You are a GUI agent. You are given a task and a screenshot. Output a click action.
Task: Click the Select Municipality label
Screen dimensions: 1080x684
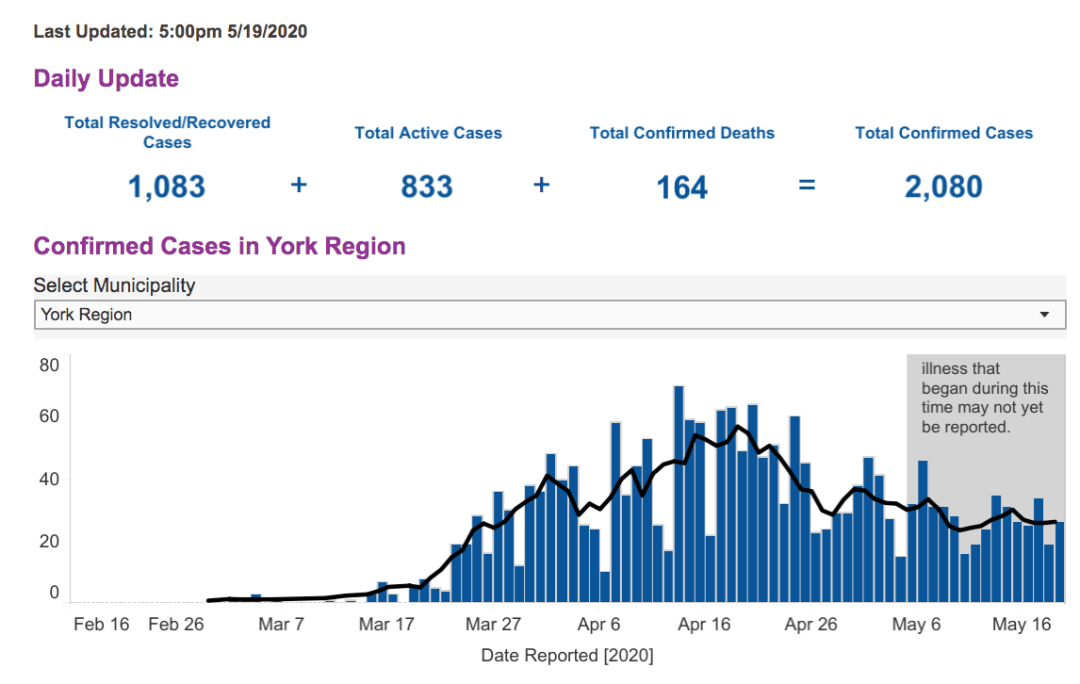(x=114, y=285)
